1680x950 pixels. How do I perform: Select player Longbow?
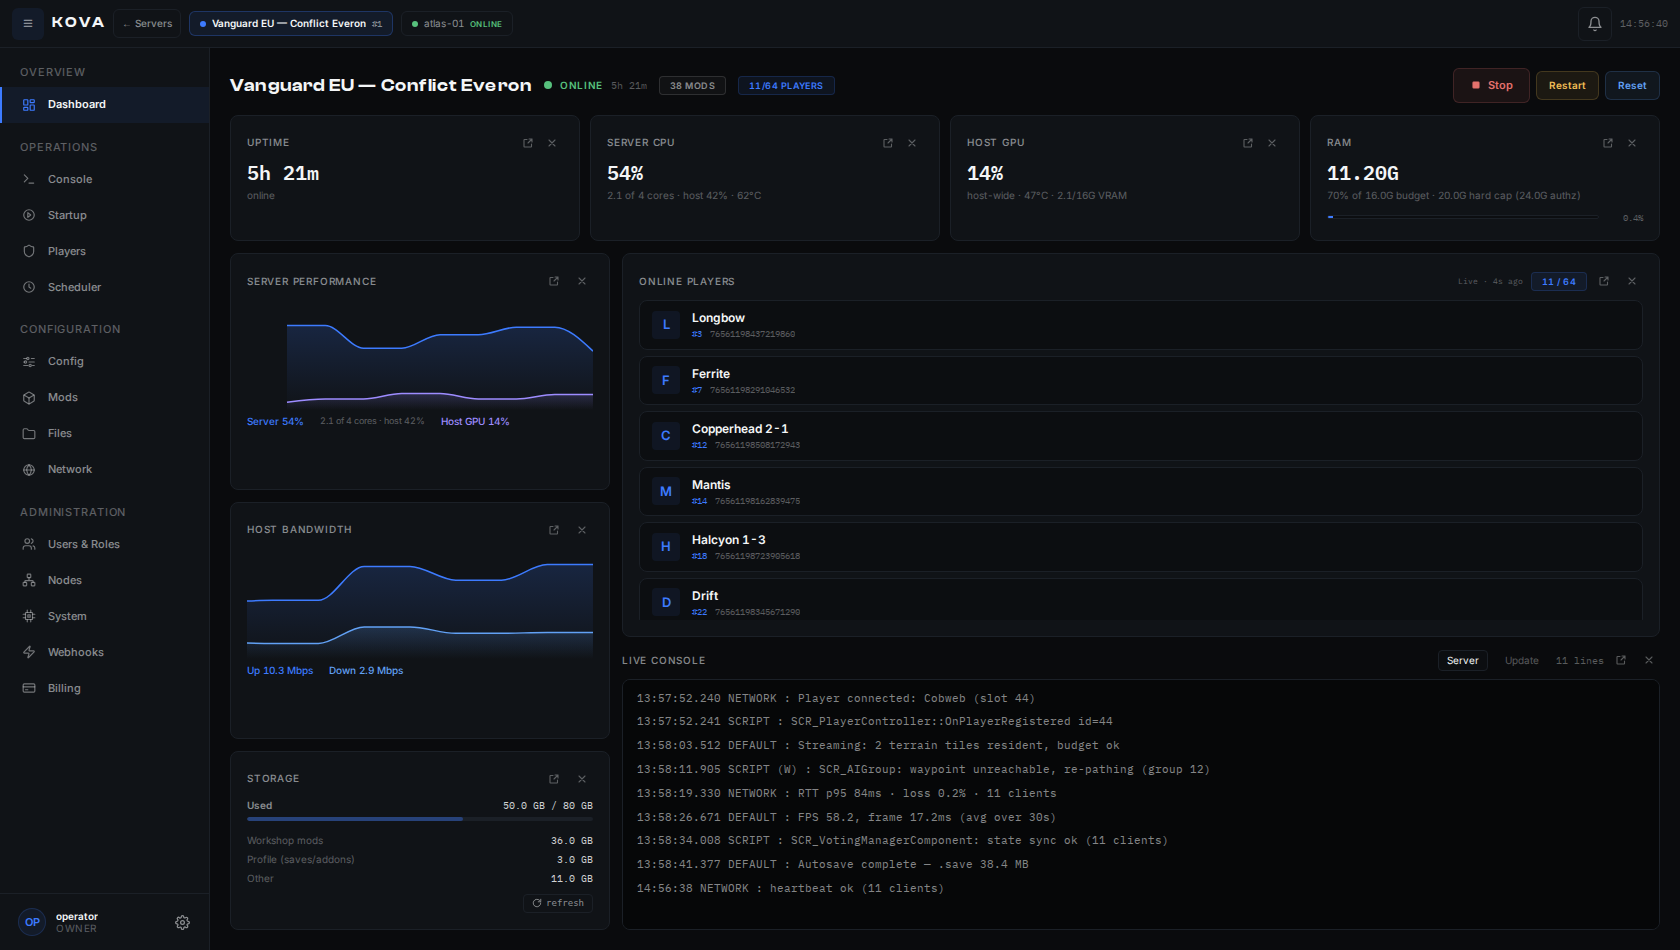click(x=1140, y=325)
